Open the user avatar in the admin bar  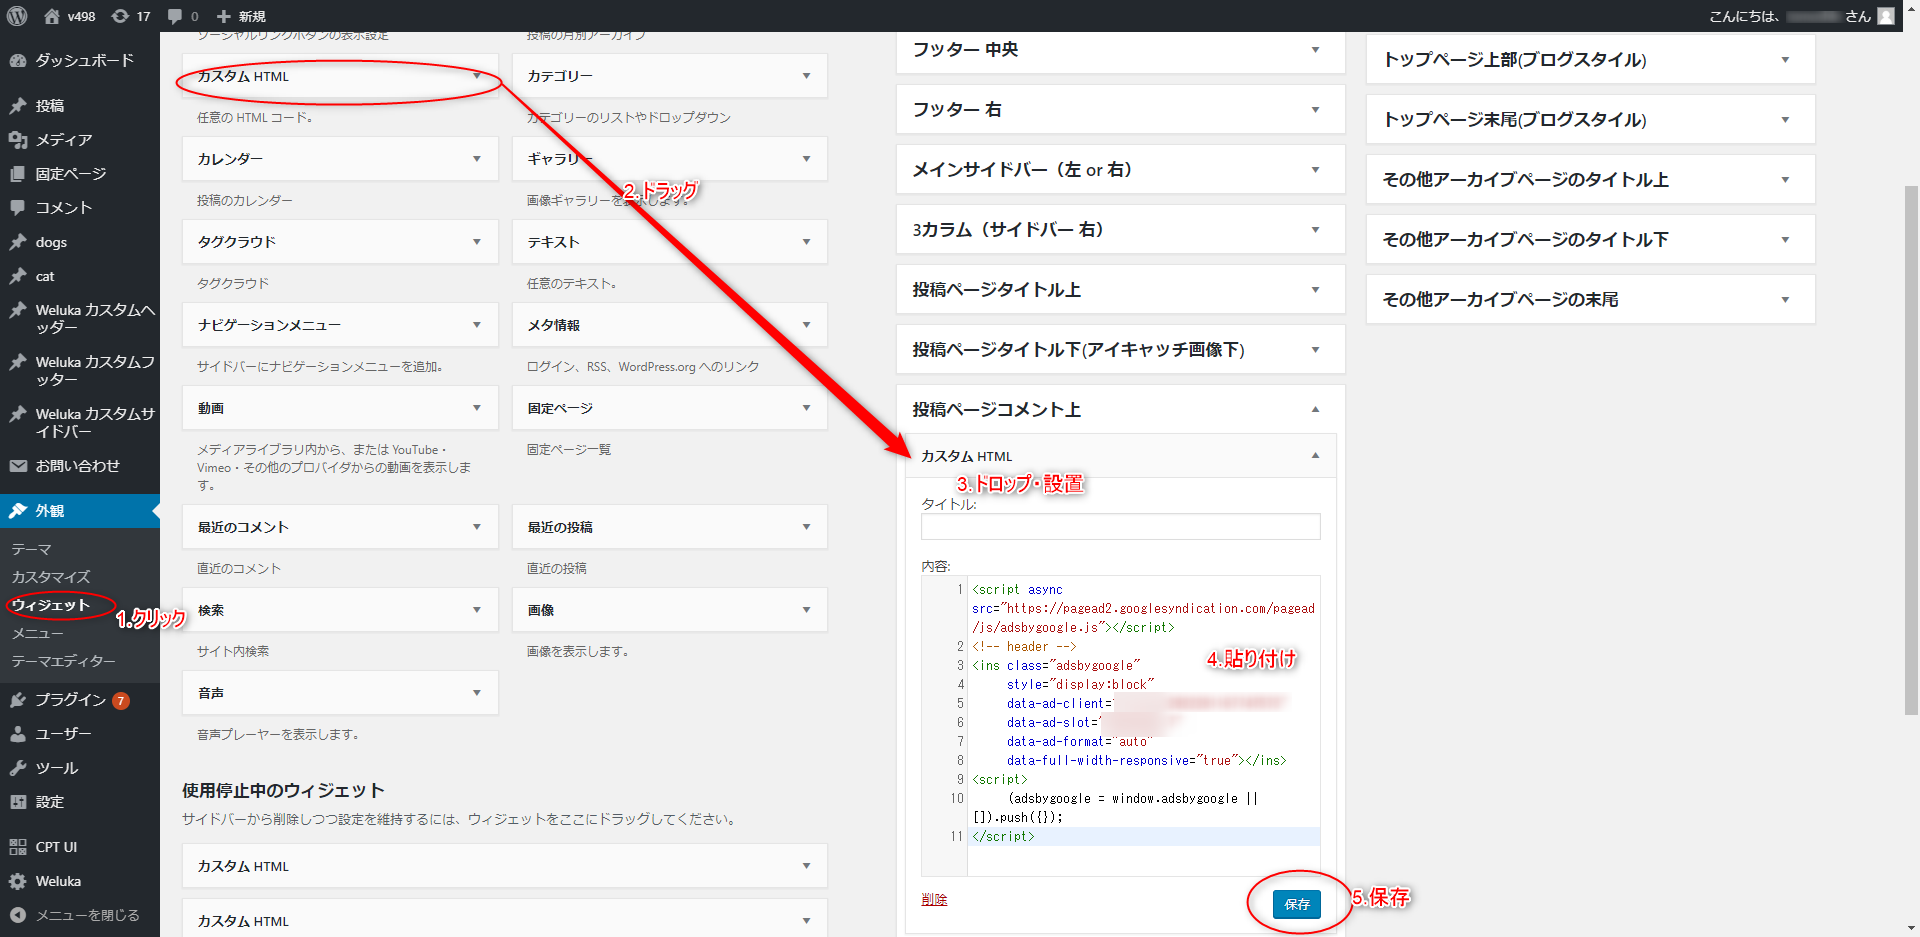1886,16
